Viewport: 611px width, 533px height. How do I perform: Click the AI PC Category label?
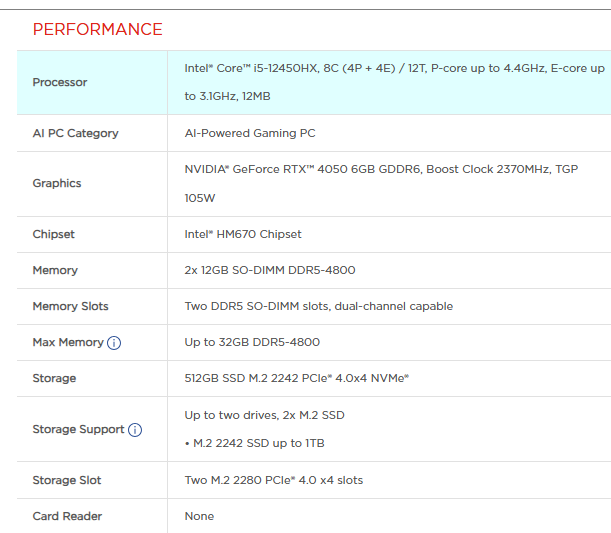(75, 133)
